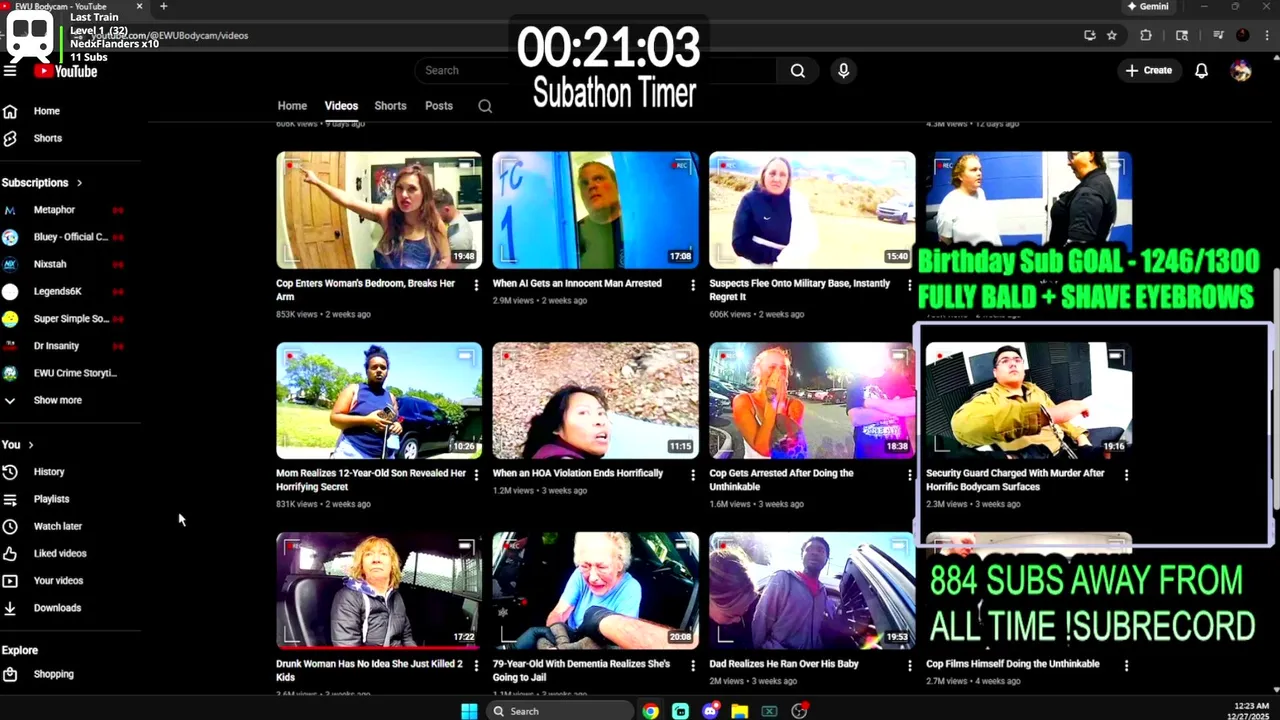This screenshot has height=720, width=1280.
Task: Open Bluey Official Channel subscription
Action: (70, 237)
